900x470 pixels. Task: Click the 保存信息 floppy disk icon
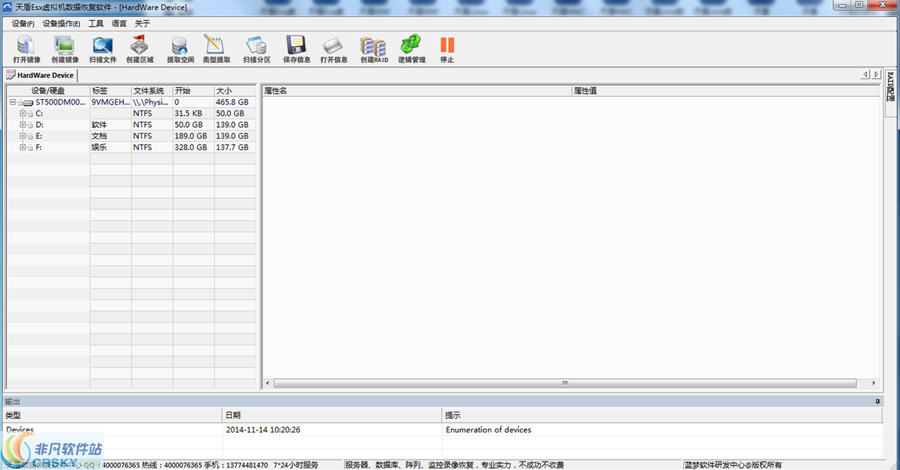pos(296,46)
